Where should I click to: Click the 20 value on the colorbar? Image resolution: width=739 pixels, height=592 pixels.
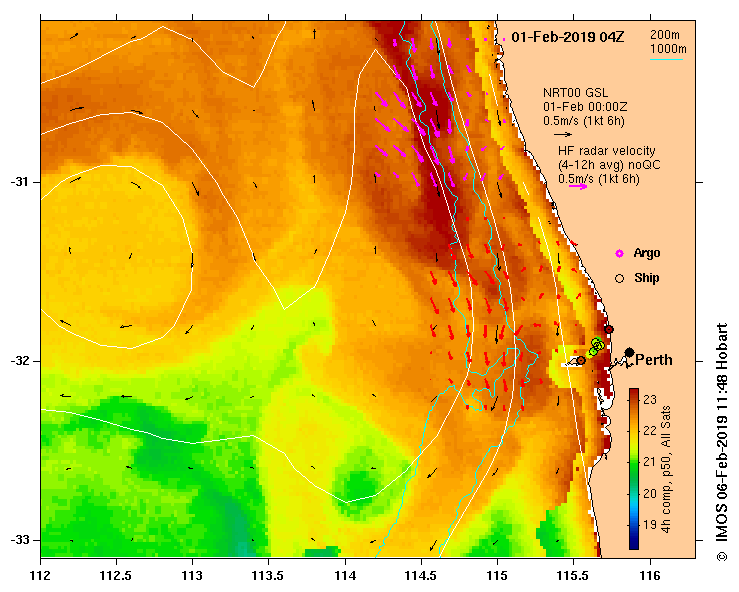pos(650,493)
